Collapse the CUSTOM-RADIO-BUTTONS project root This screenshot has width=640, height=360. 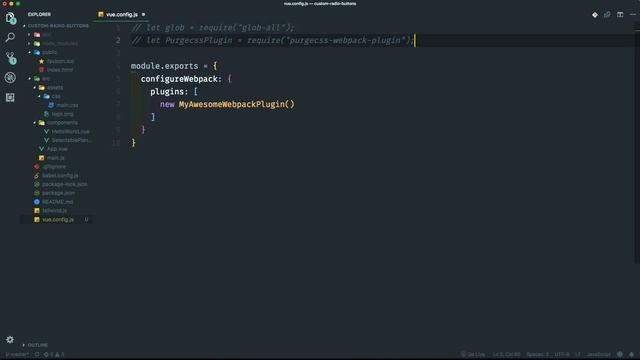pos(56,26)
